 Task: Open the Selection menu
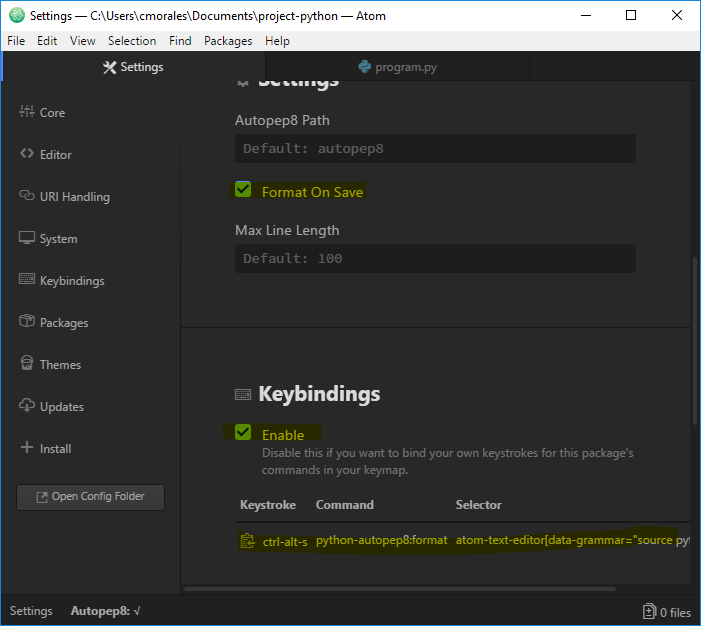point(132,41)
